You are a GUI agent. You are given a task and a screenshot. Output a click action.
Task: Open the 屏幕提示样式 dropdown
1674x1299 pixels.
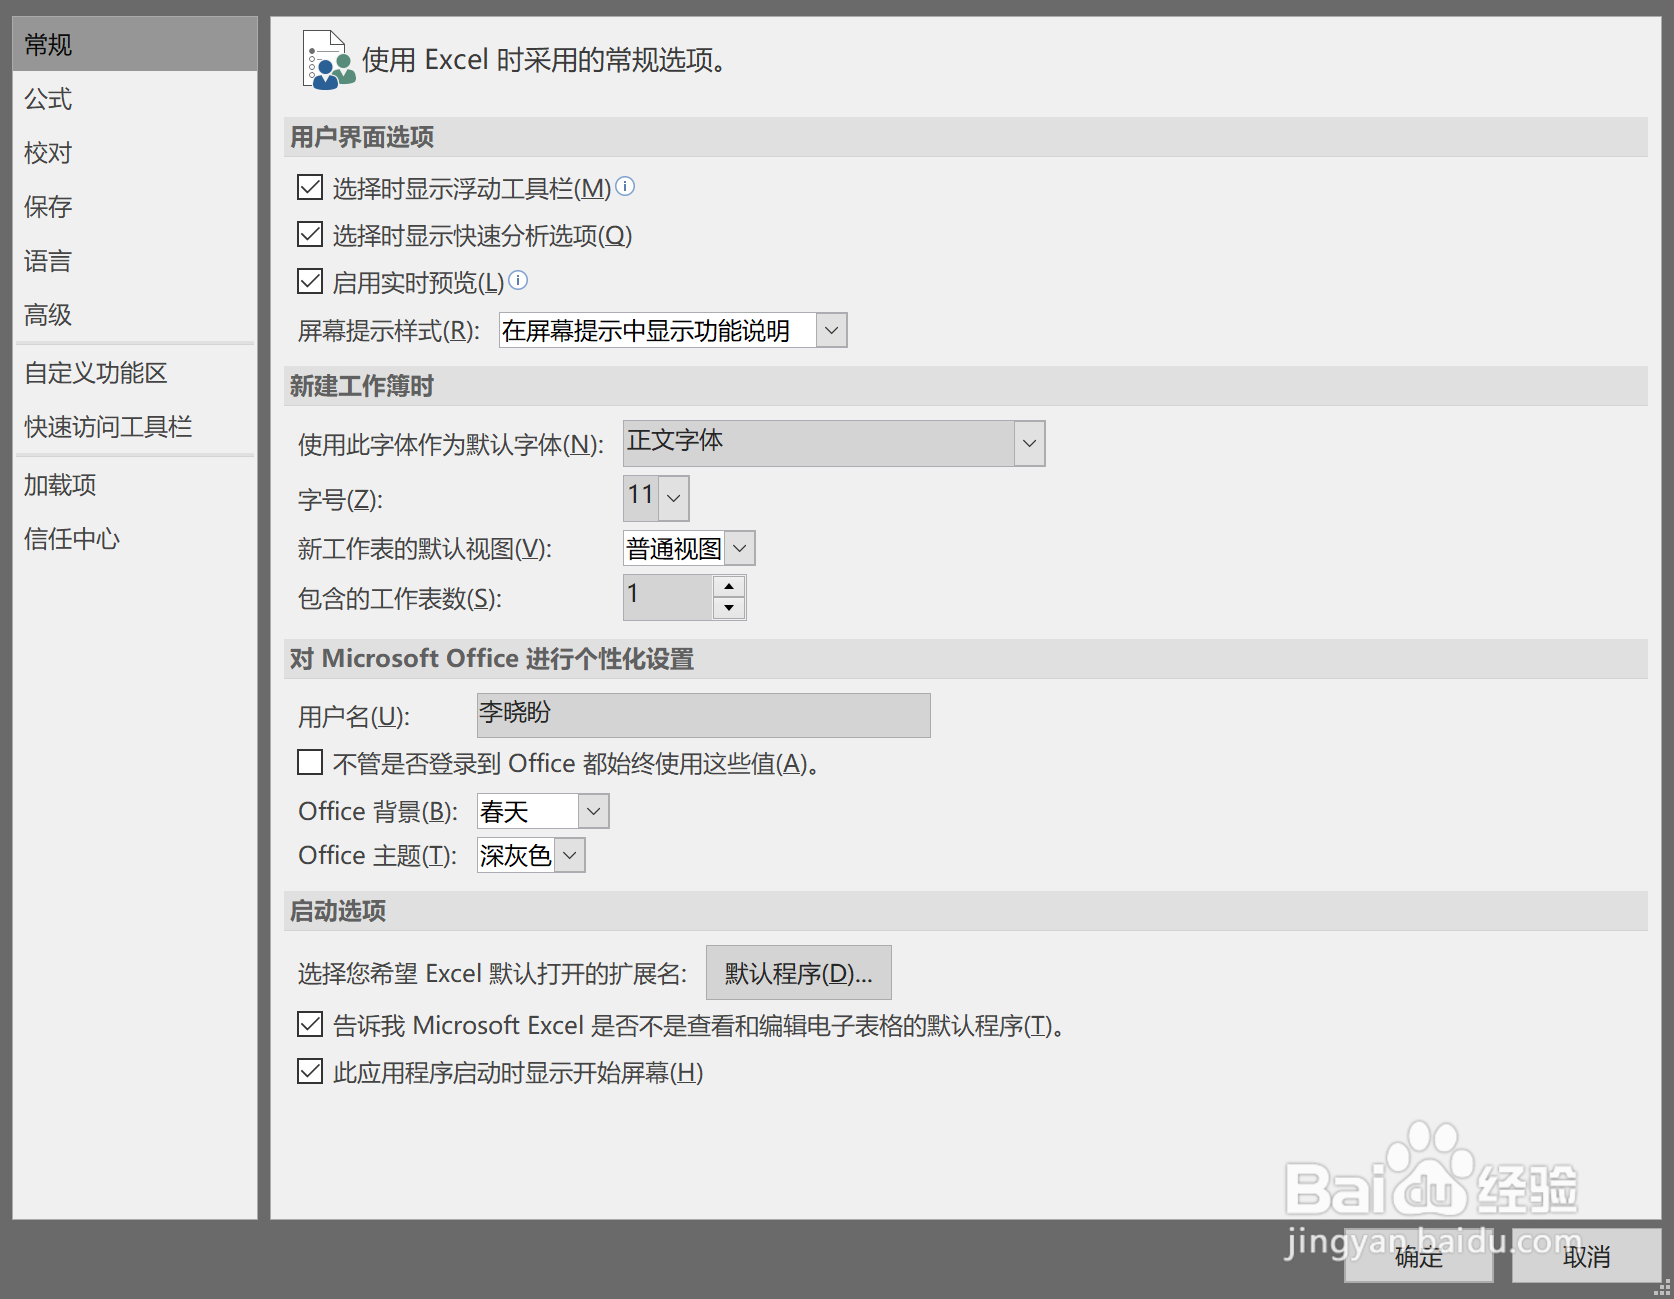831,330
